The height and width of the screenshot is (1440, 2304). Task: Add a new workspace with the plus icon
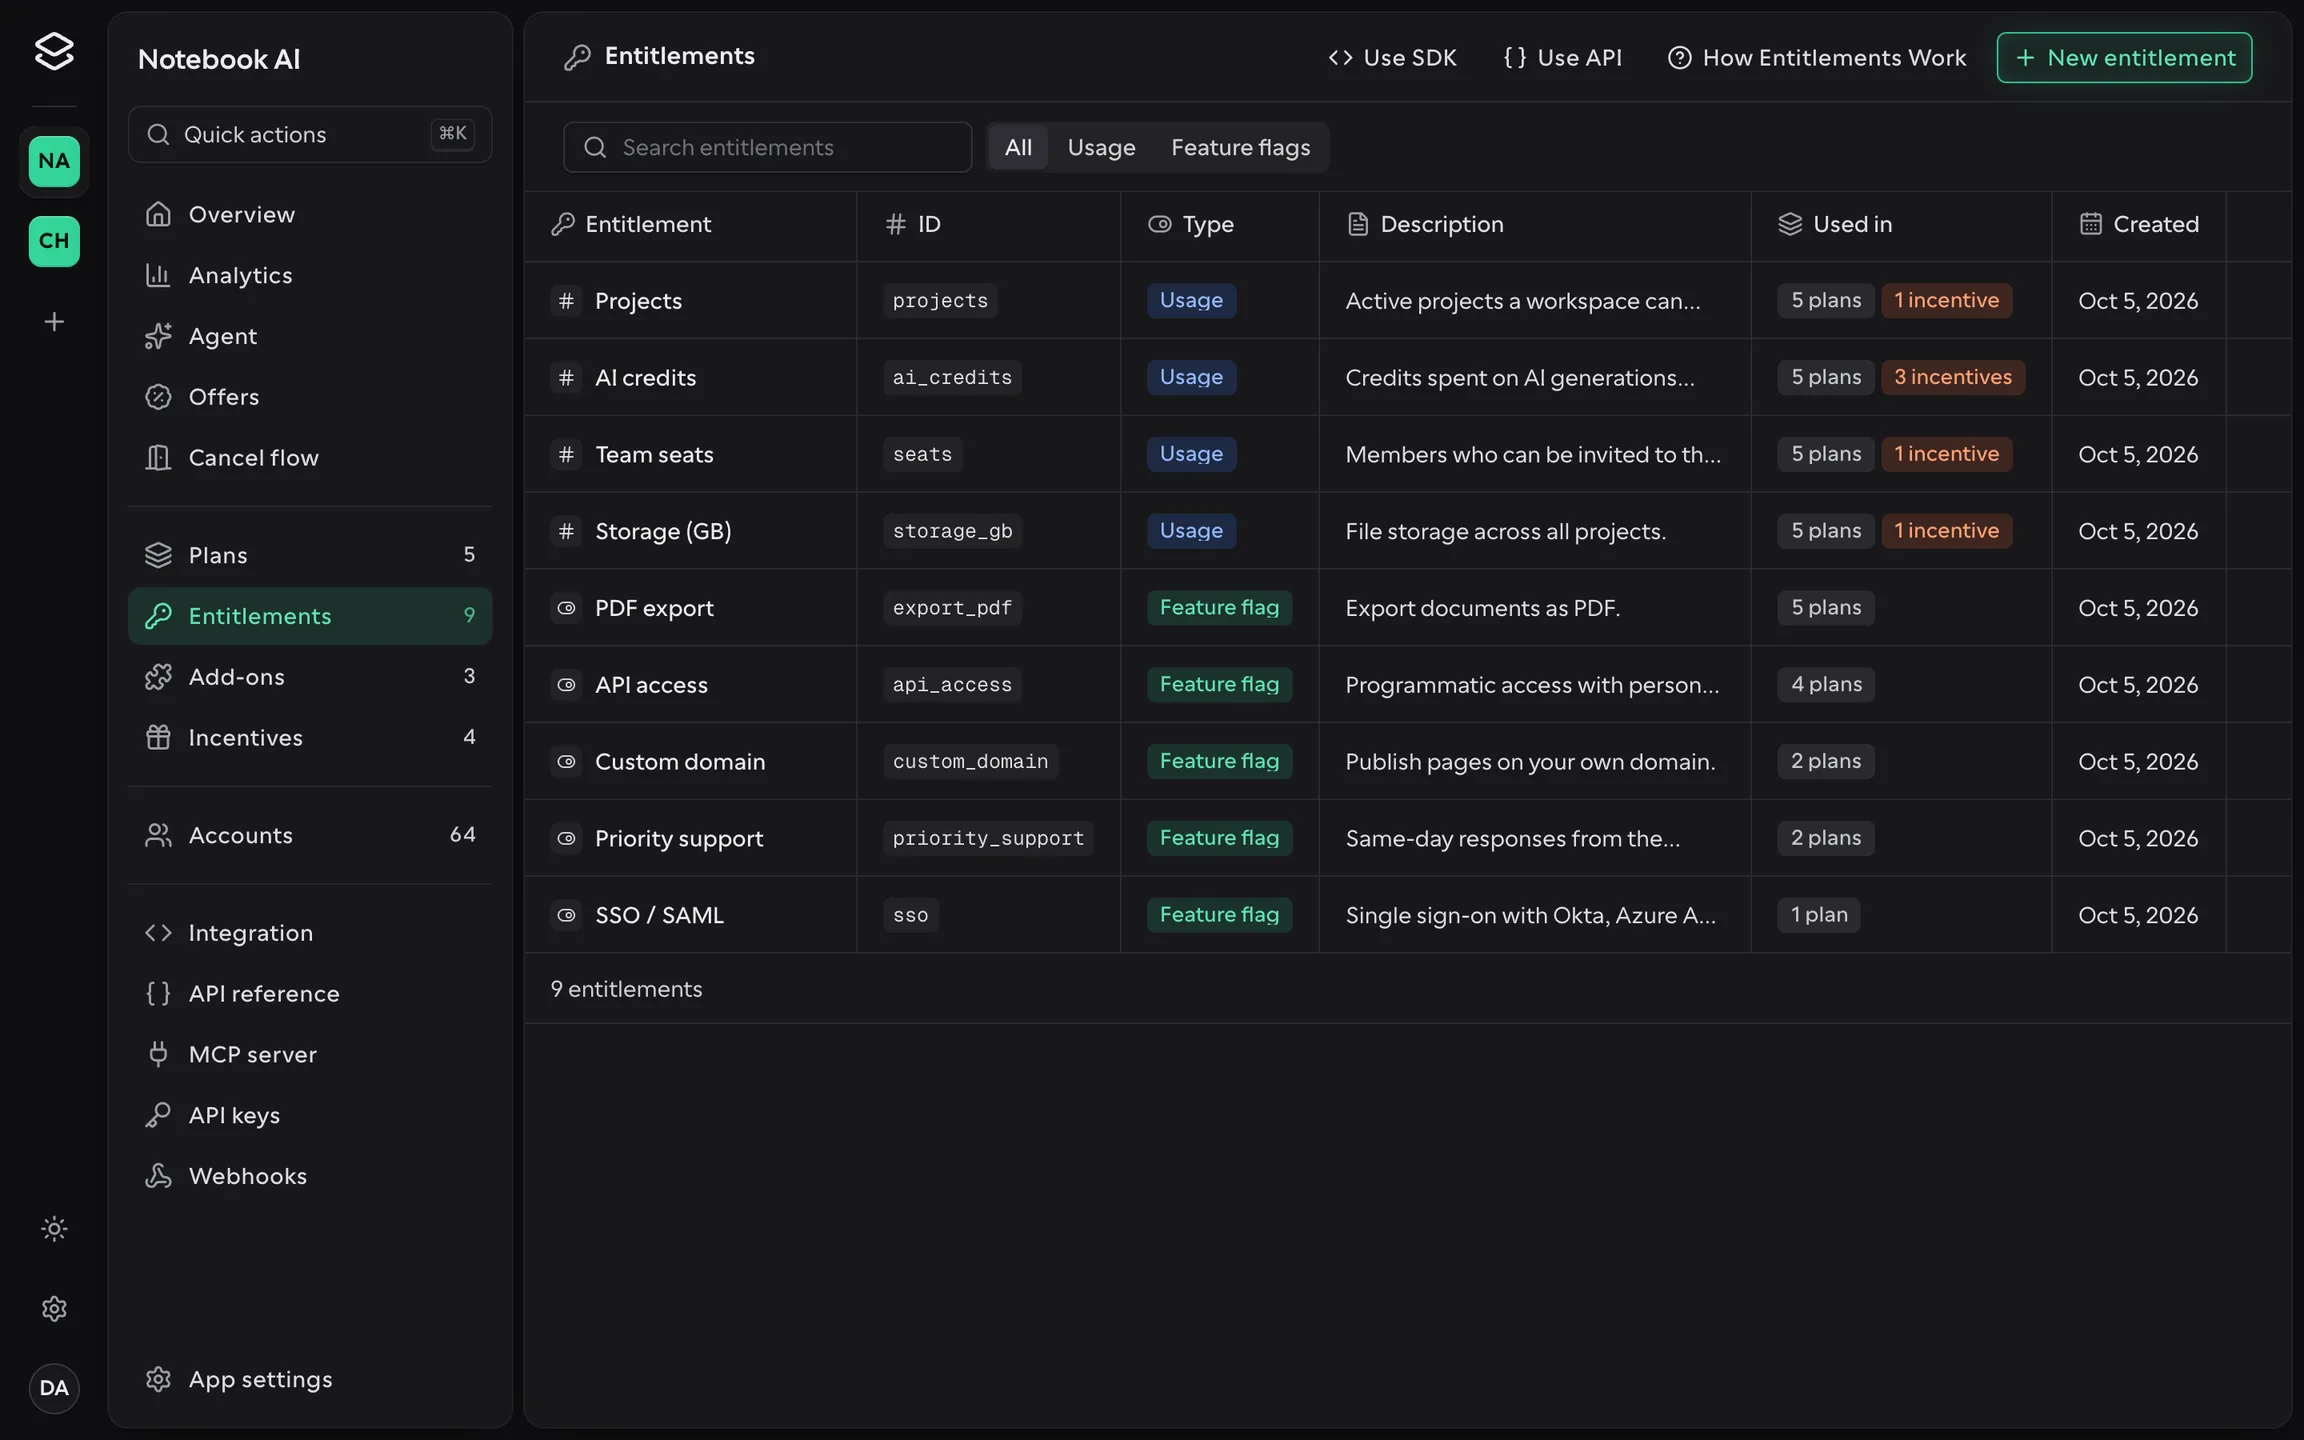(54, 321)
